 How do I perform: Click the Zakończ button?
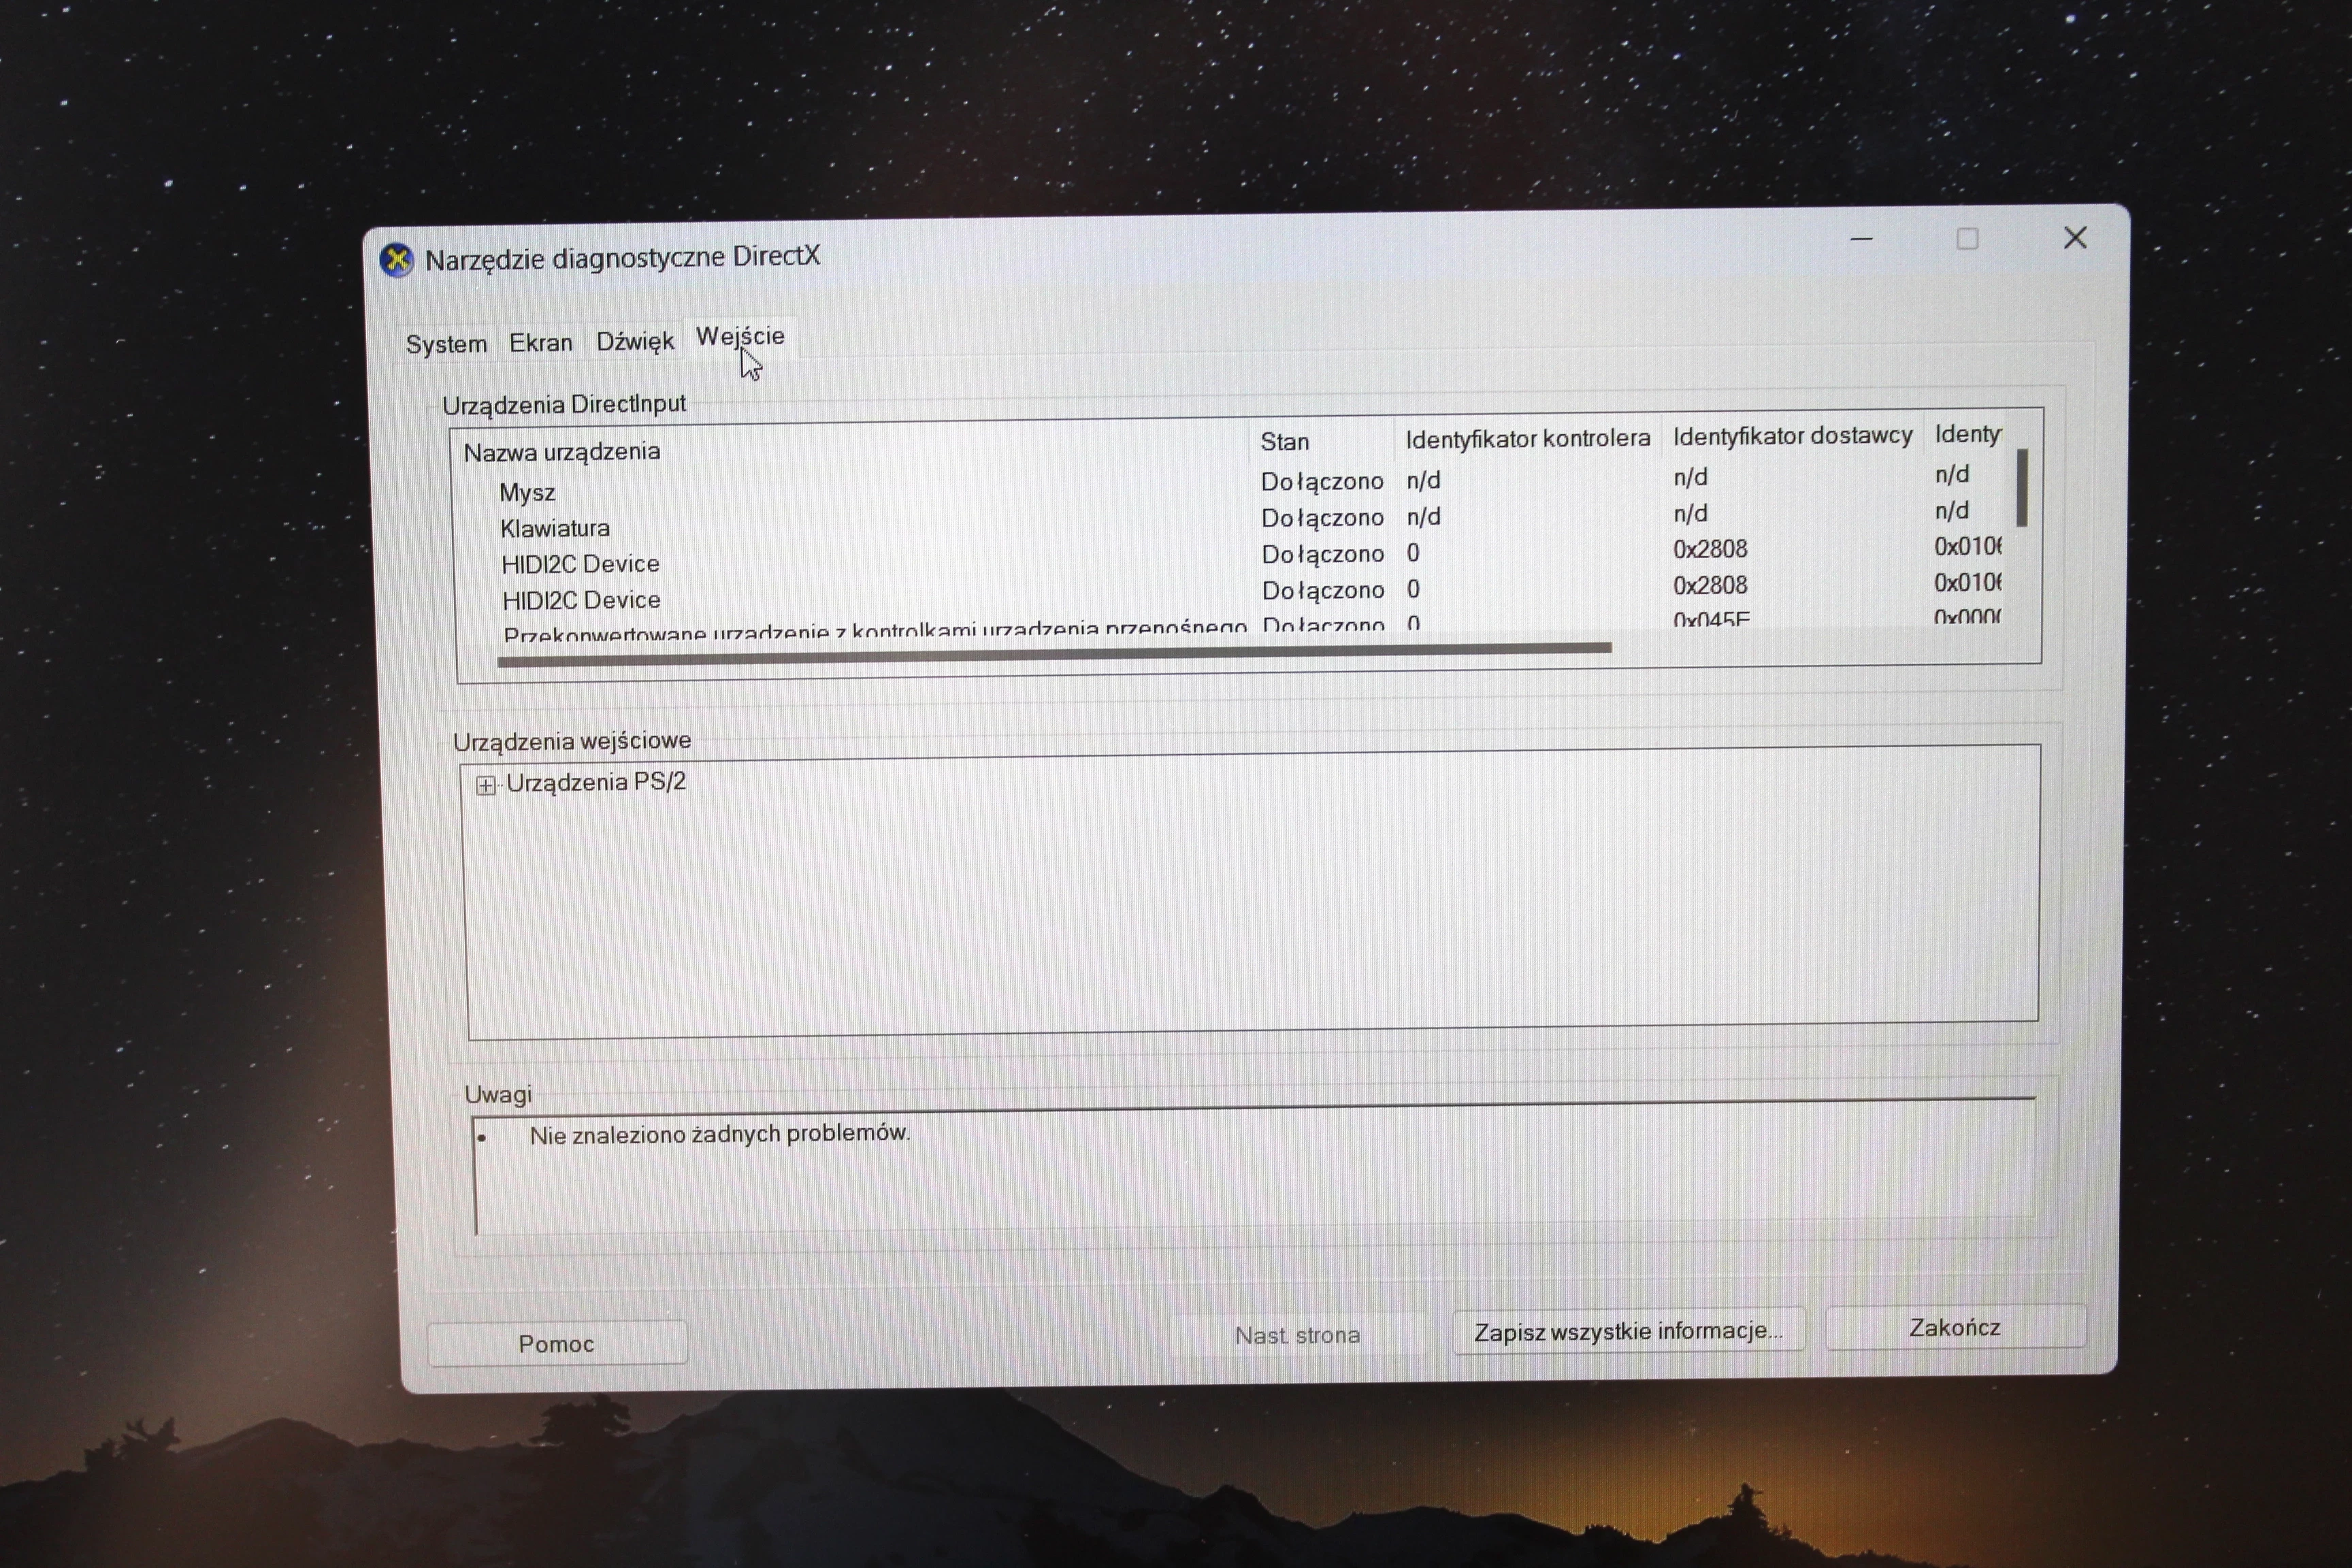click(1955, 1327)
